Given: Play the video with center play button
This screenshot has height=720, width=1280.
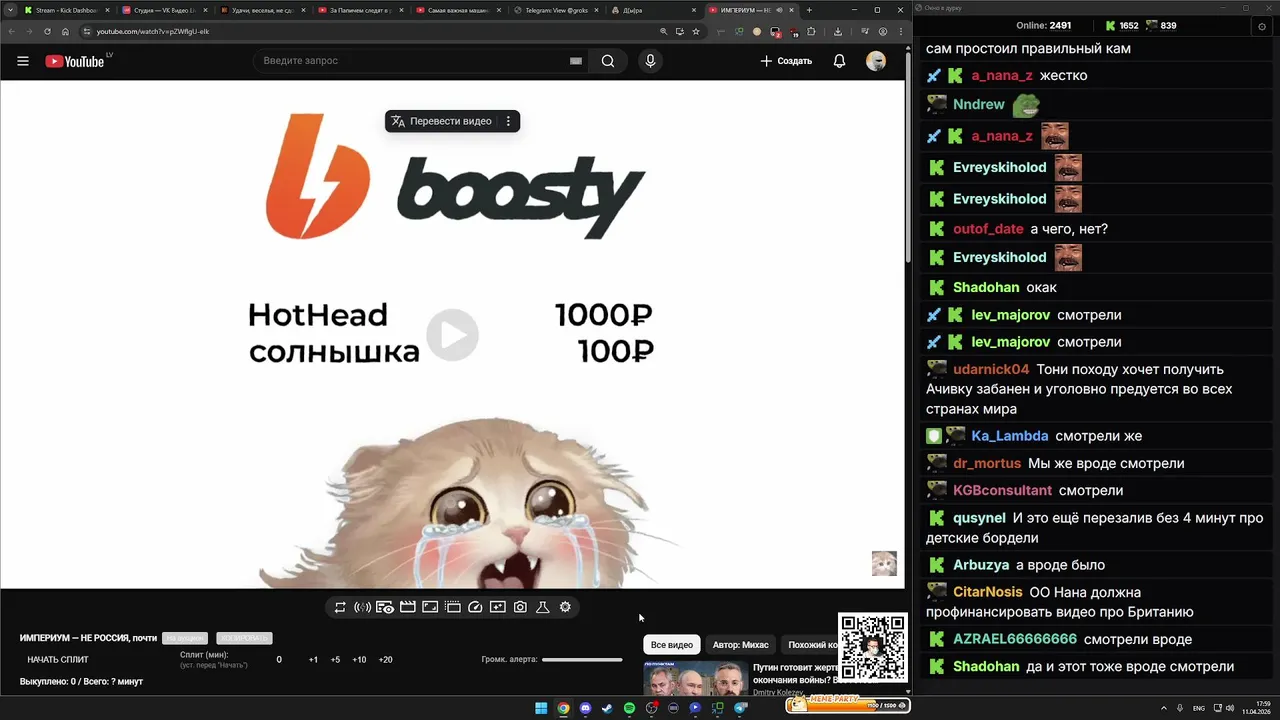Looking at the screenshot, I should pos(452,335).
